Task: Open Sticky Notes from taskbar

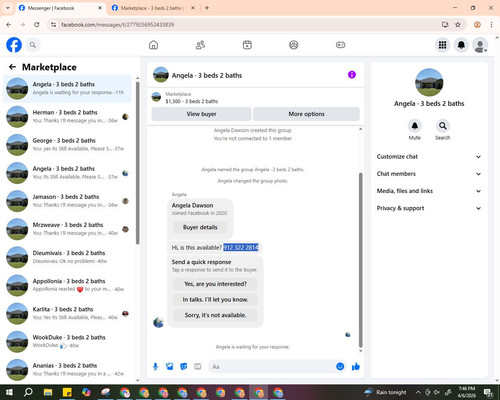Action: pos(67,392)
